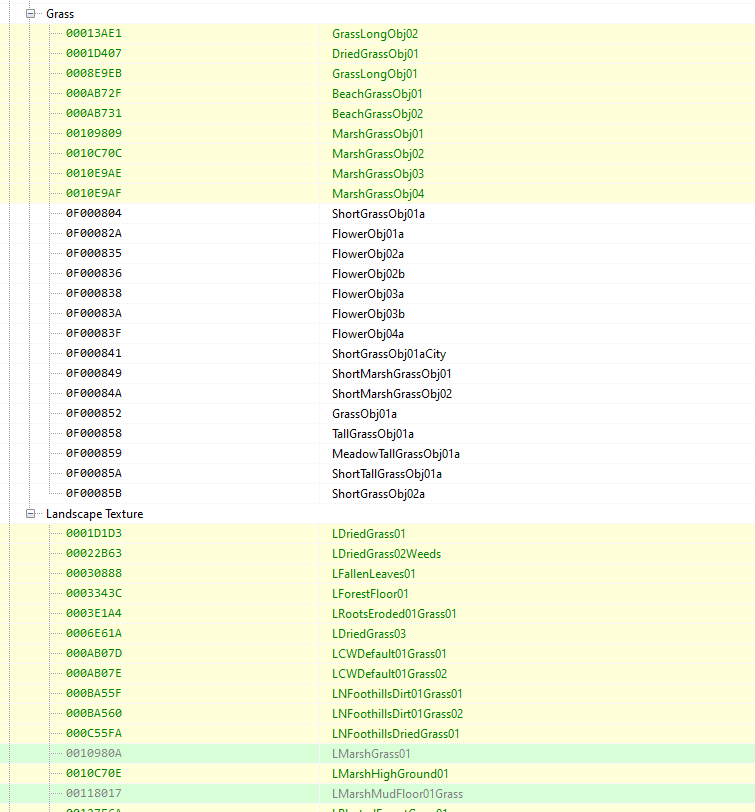
Task: Select form ID 000AB731
Action: pos(94,113)
